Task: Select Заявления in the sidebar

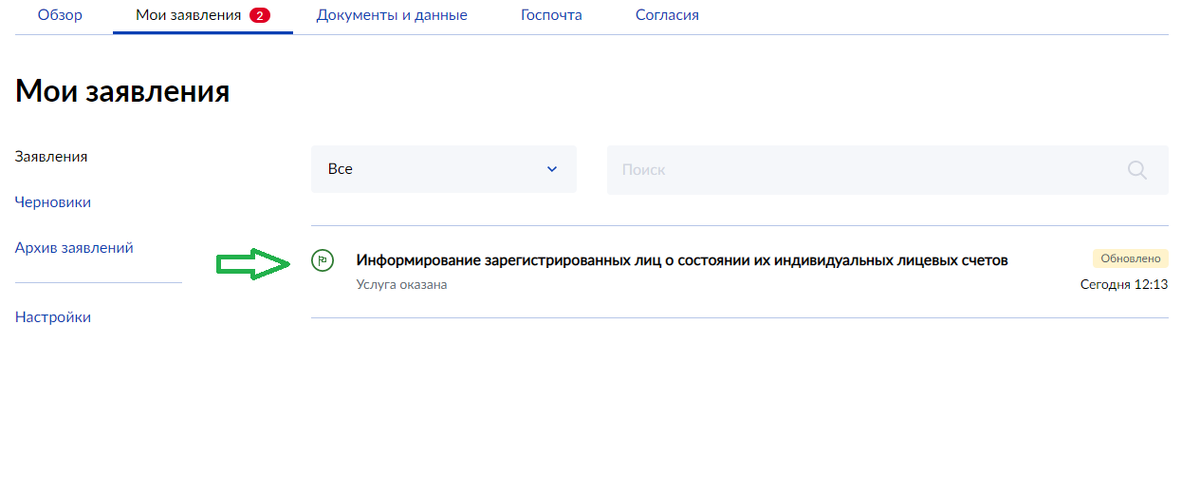Action: pyautogui.click(x=51, y=157)
